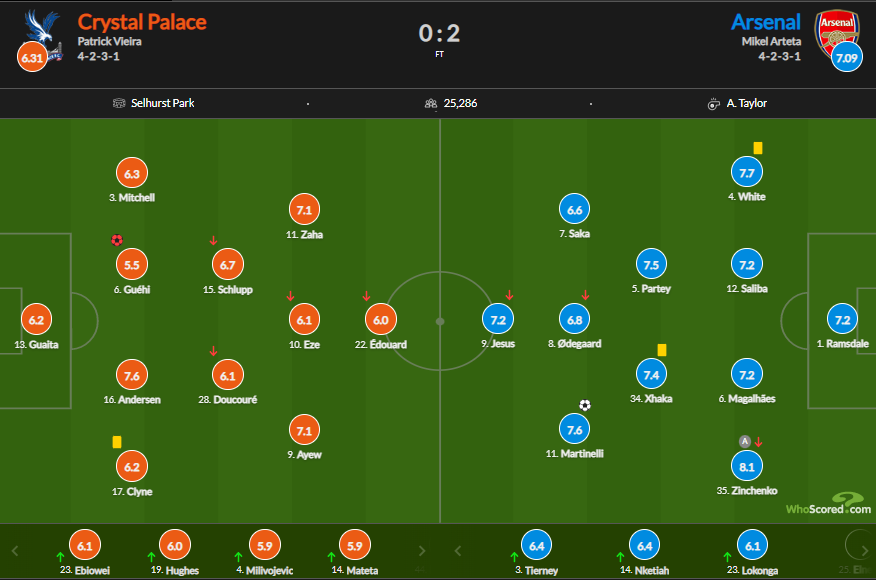Screen dimensions: 876x580
Task: Click Crystal Palace's 6.31 team rating badge
Action: pyautogui.click(x=32, y=58)
